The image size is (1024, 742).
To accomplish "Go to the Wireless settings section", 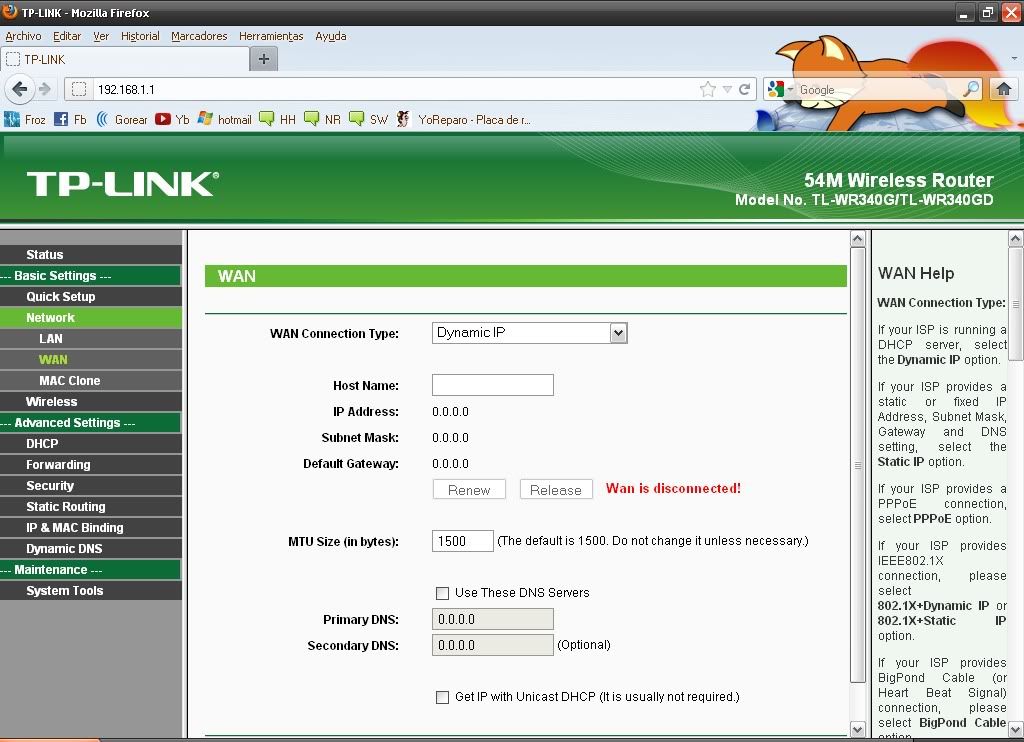I will pos(51,402).
